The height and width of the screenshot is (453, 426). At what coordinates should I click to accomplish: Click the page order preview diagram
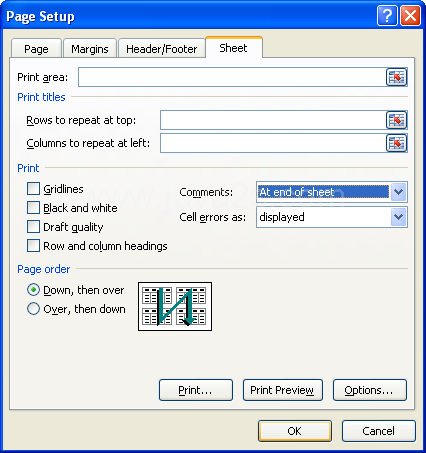tap(175, 306)
